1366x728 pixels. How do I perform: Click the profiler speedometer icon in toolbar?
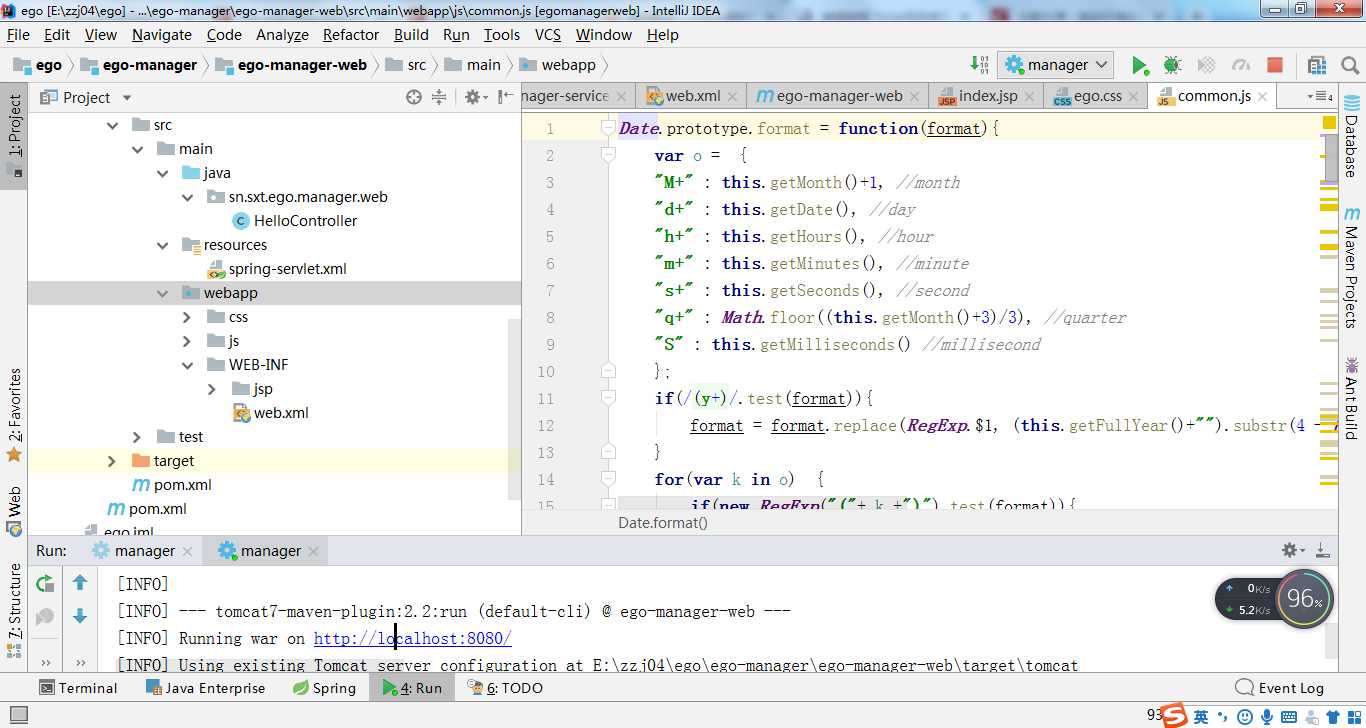click(1241, 65)
